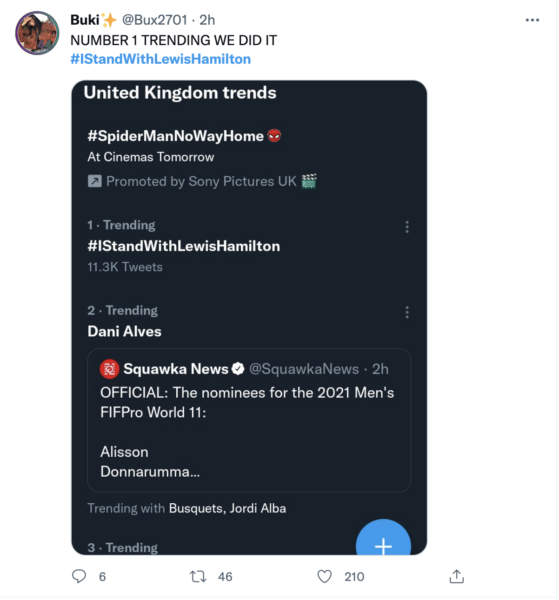Open the @SquawkaNews handle
Viewport: 559px width, 600px height.
point(304,369)
